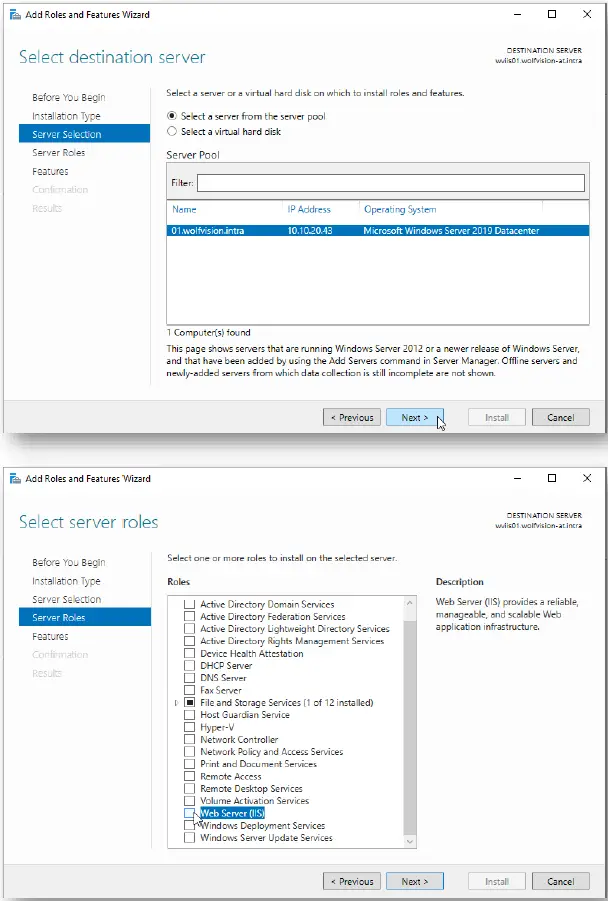
Task: Open Installation Type step in the destination server wizard
Action: (66, 116)
